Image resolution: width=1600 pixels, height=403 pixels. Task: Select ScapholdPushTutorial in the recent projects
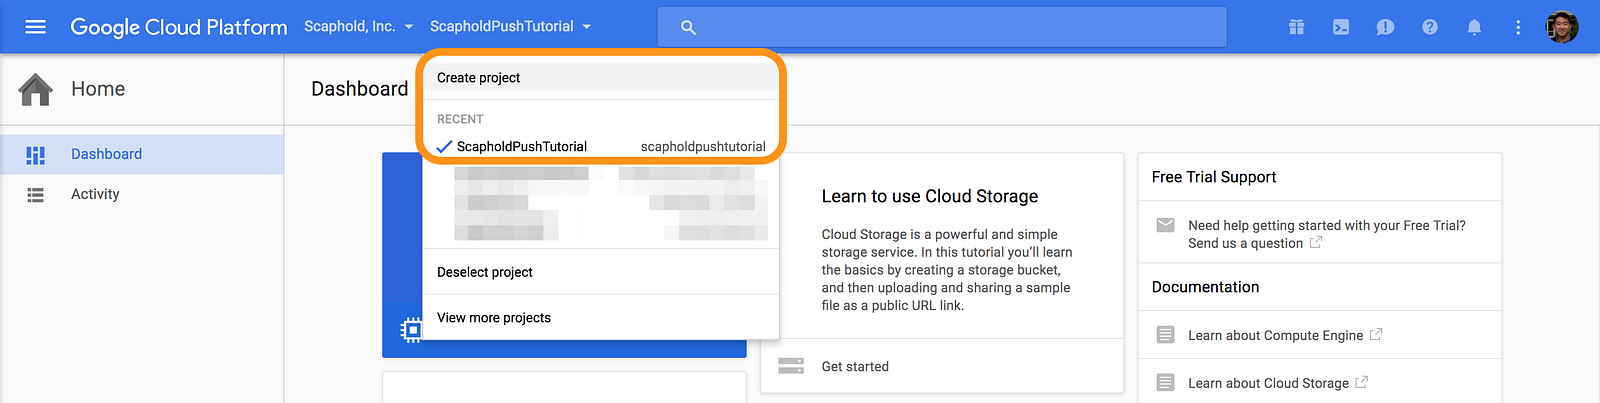point(522,147)
